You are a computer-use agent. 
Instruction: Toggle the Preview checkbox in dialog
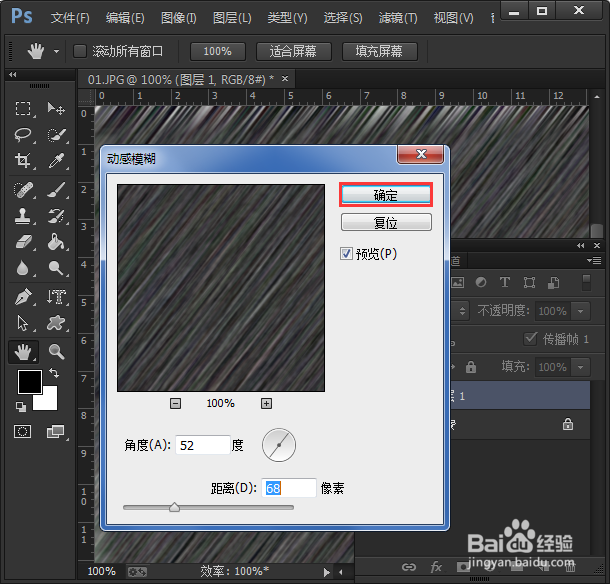coord(346,254)
